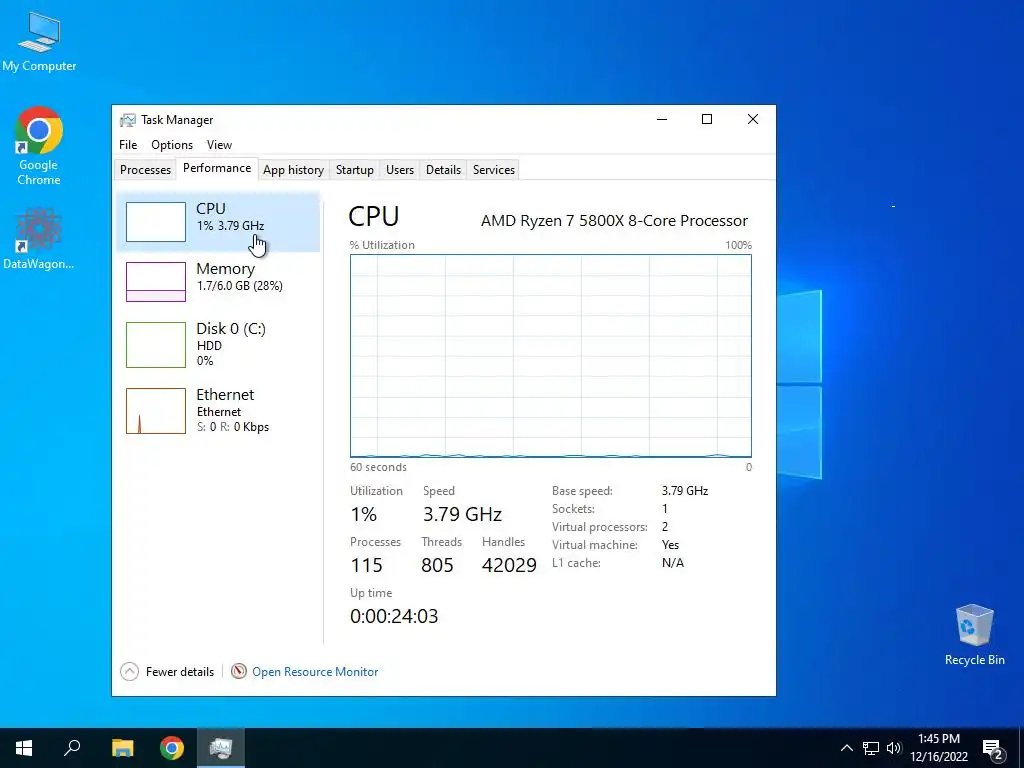Click the CPU utilization graph area
Screen dimensions: 1024x768
tap(551, 356)
